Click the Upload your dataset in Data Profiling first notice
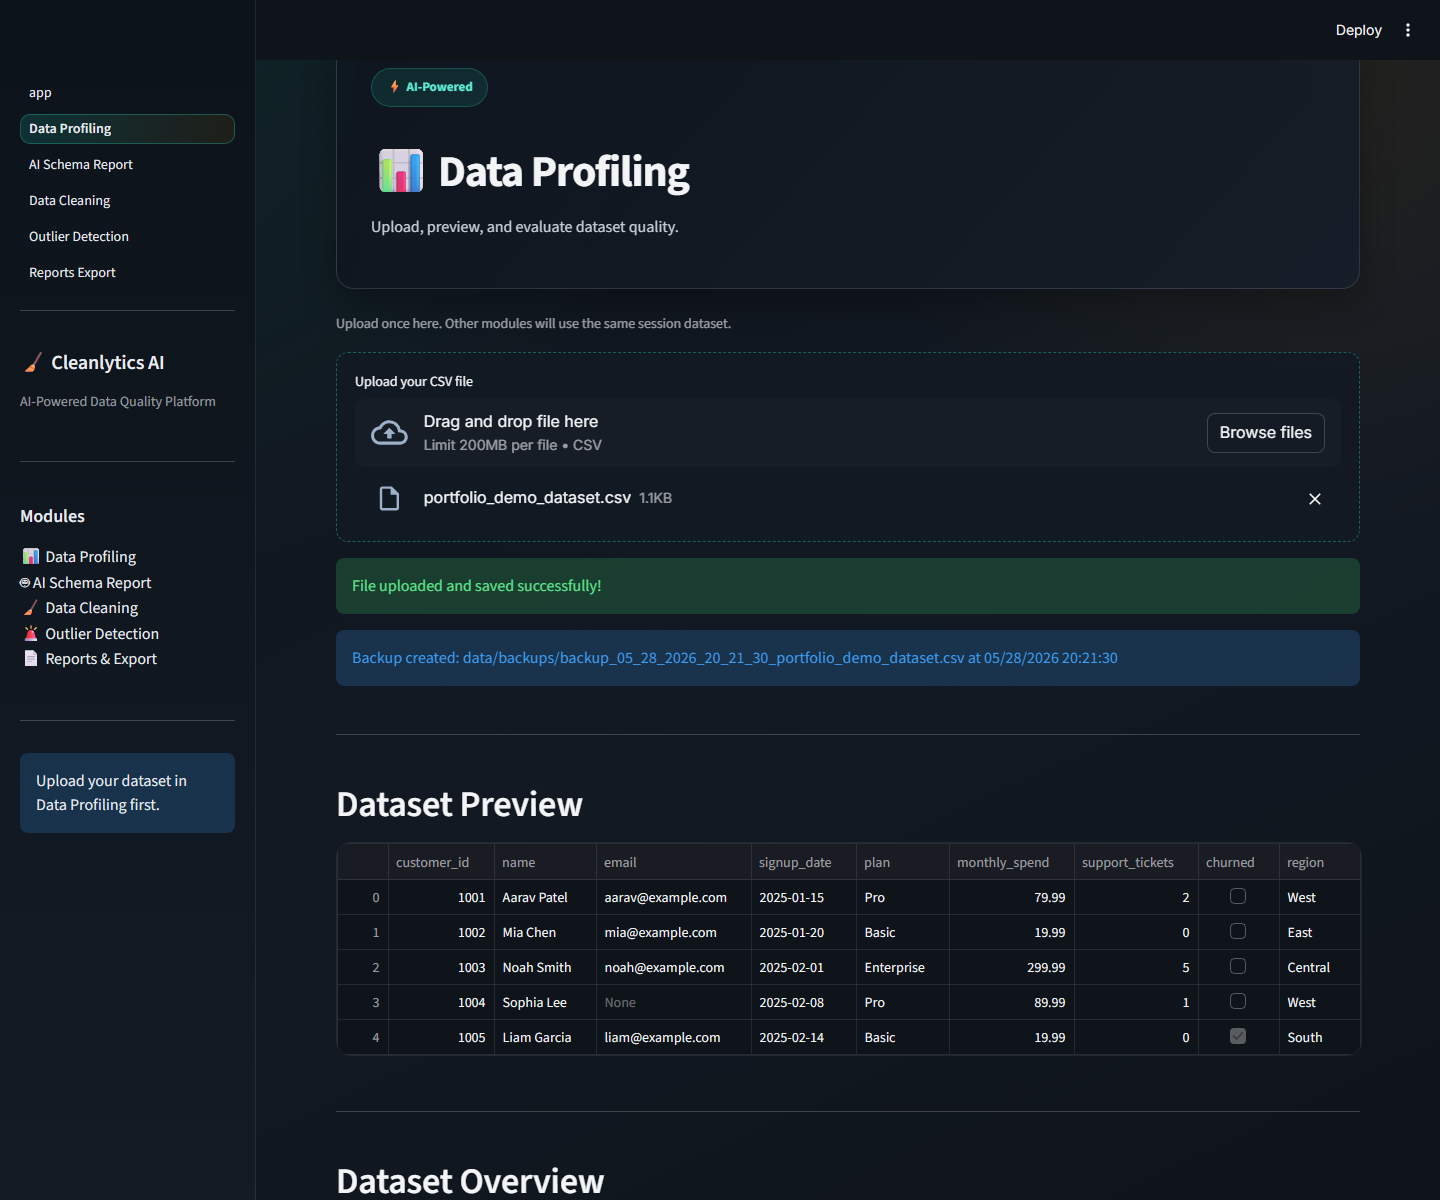Image resolution: width=1440 pixels, height=1200 pixels. coord(127,793)
